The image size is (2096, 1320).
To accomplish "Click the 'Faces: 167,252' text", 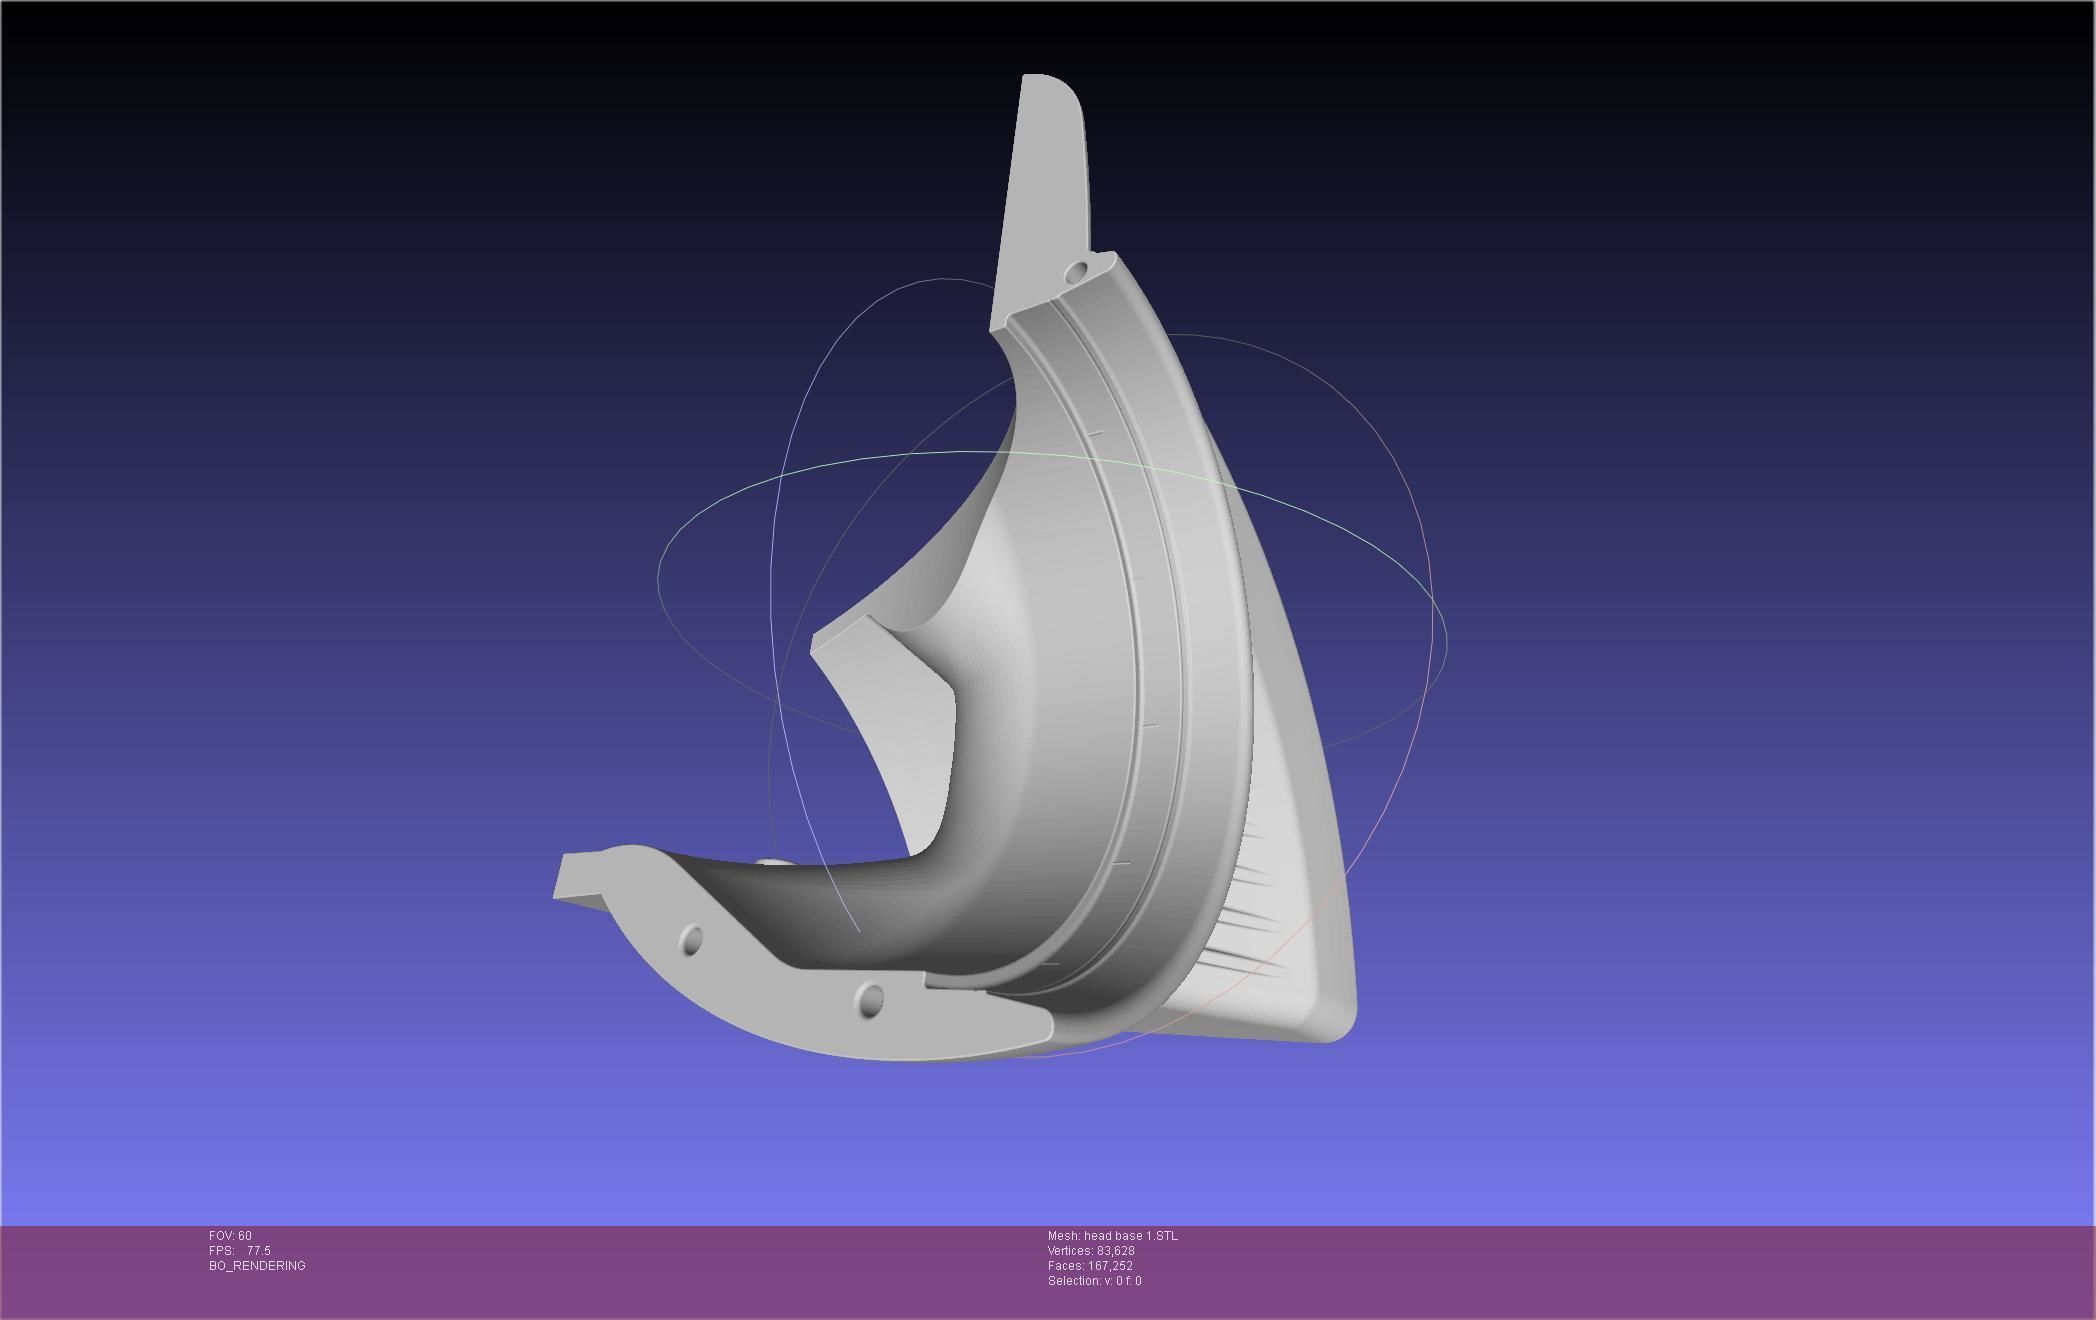I will pos(1090,1266).
